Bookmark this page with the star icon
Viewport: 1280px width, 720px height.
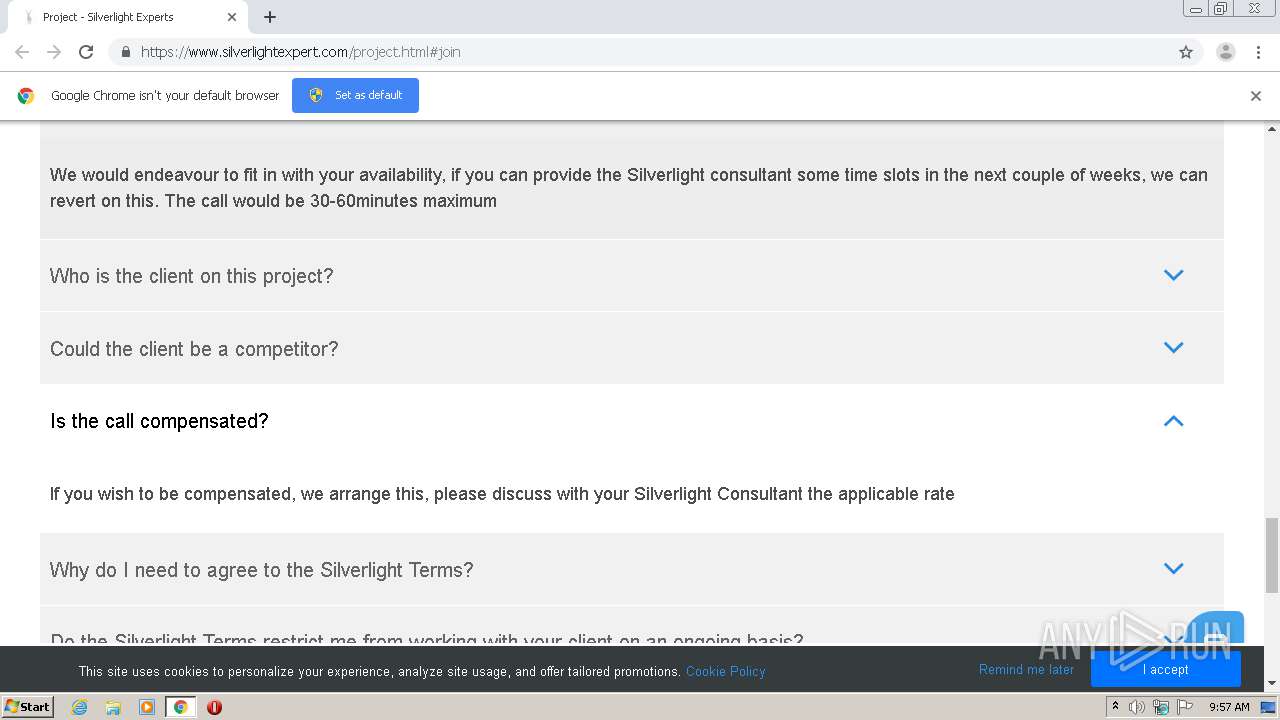1186,52
